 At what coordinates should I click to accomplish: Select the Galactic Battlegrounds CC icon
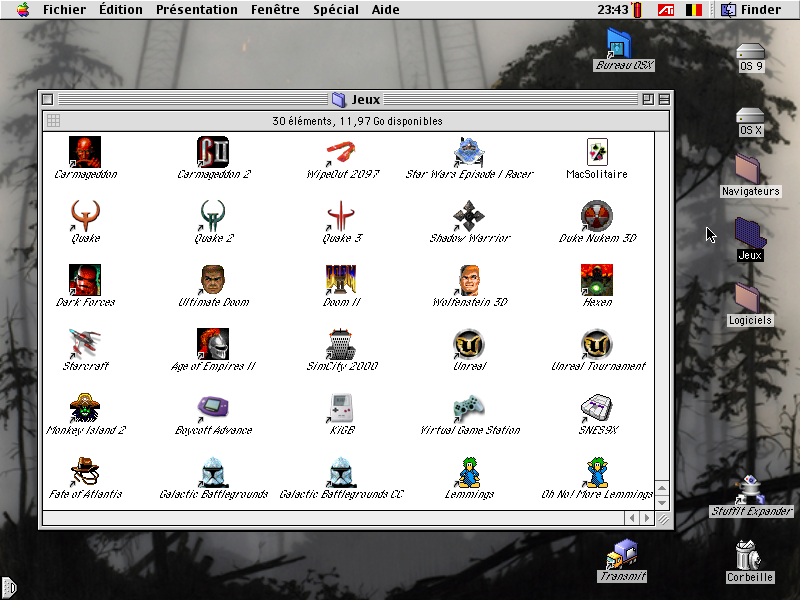tap(341, 471)
